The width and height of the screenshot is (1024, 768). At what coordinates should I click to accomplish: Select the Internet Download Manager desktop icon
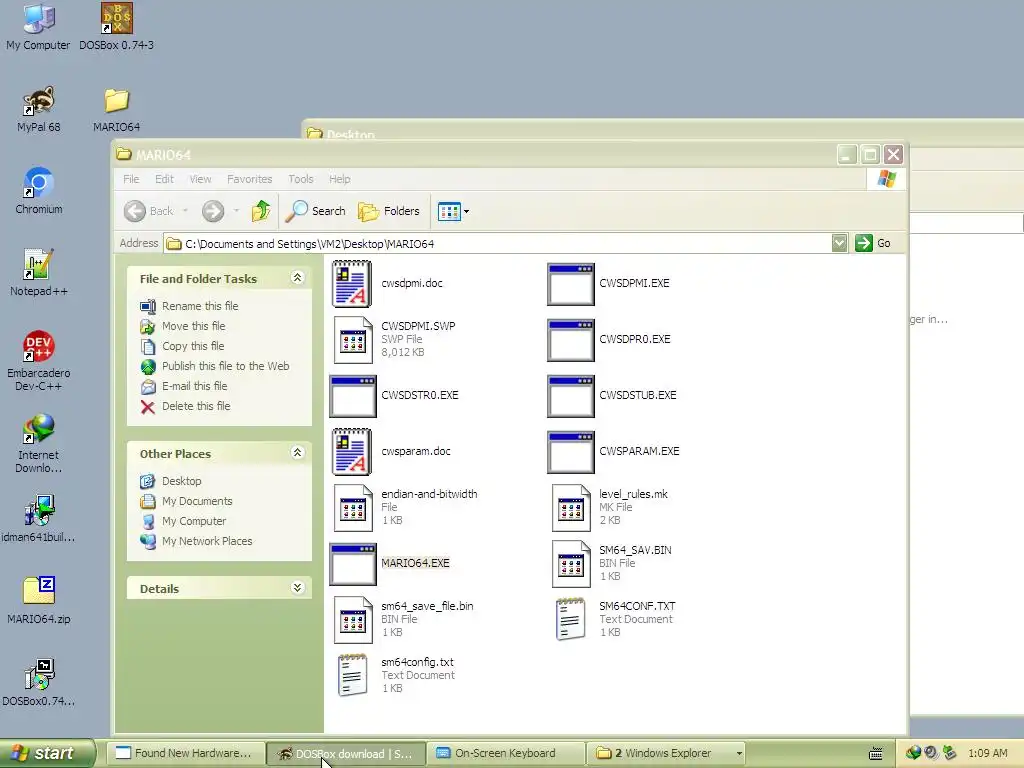(39, 443)
